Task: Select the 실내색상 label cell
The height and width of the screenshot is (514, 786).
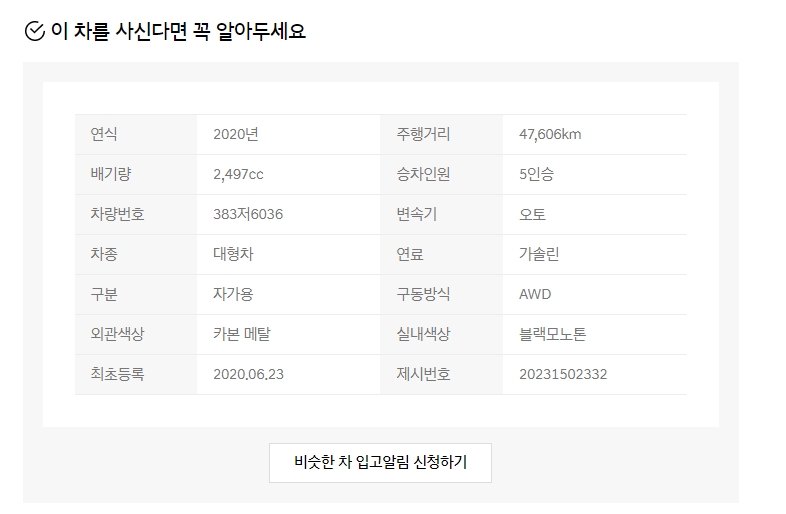Action: (442, 334)
